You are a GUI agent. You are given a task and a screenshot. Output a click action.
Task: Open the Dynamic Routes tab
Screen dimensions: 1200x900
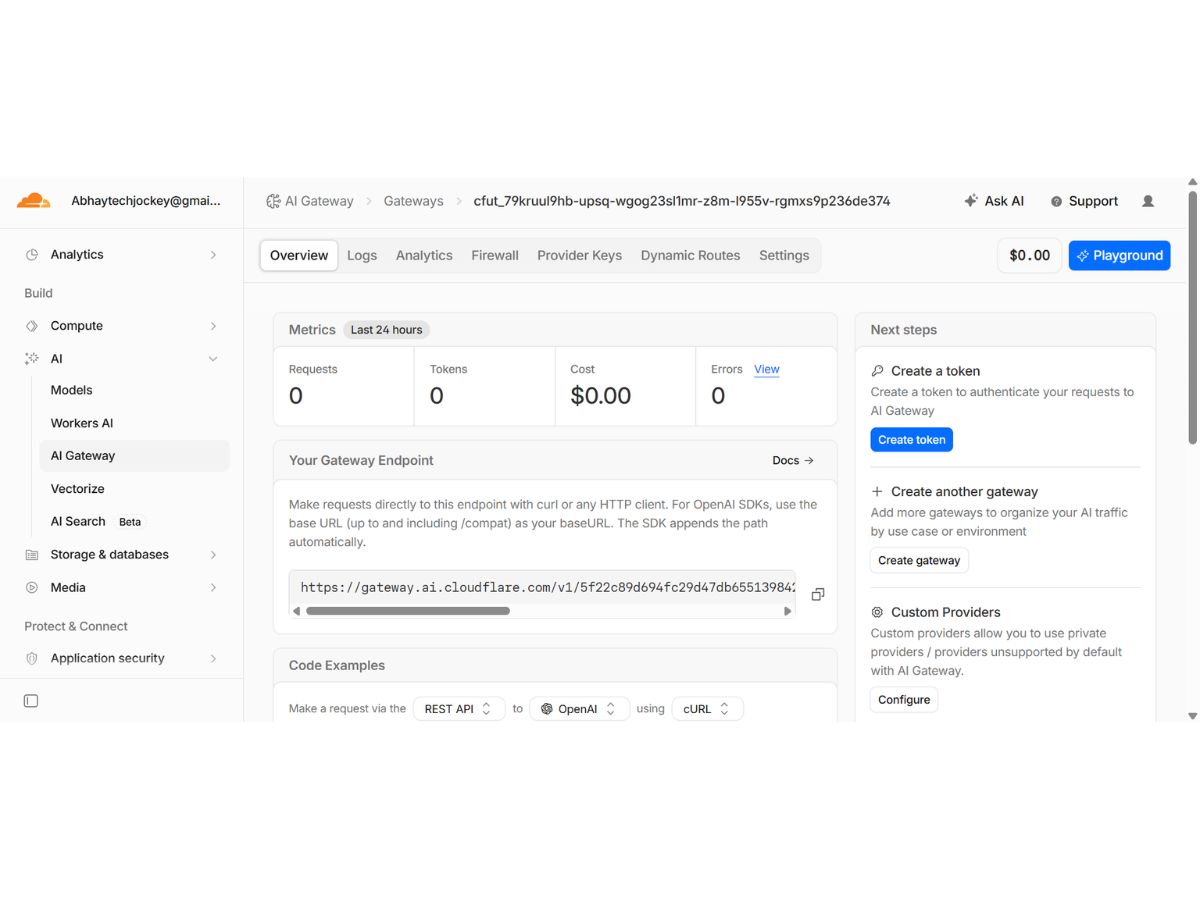click(691, 256)
